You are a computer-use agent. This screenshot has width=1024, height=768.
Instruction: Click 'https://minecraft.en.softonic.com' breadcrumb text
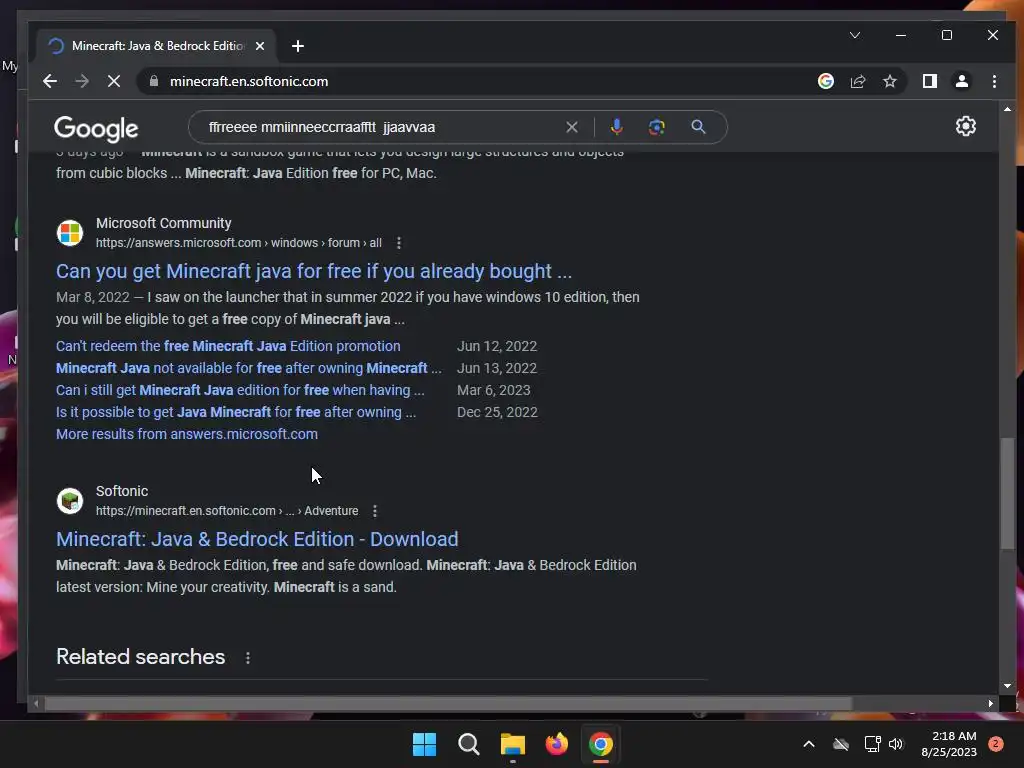click(185, 511)
